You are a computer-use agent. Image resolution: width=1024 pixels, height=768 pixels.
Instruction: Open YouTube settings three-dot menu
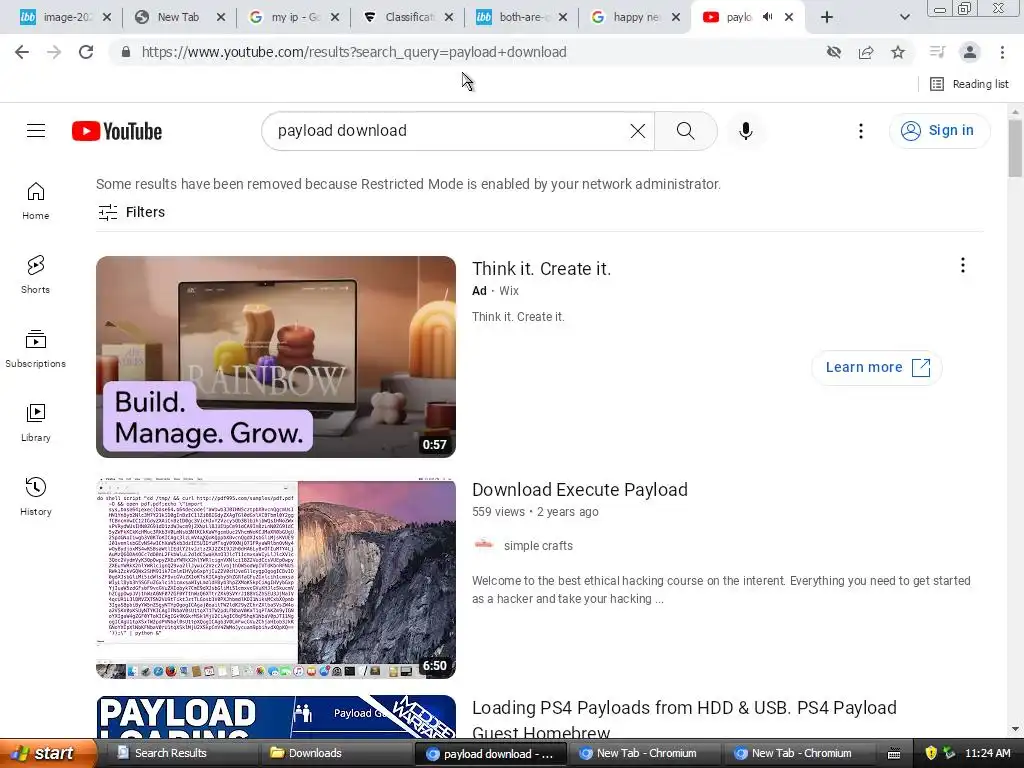tap(861, 131)
